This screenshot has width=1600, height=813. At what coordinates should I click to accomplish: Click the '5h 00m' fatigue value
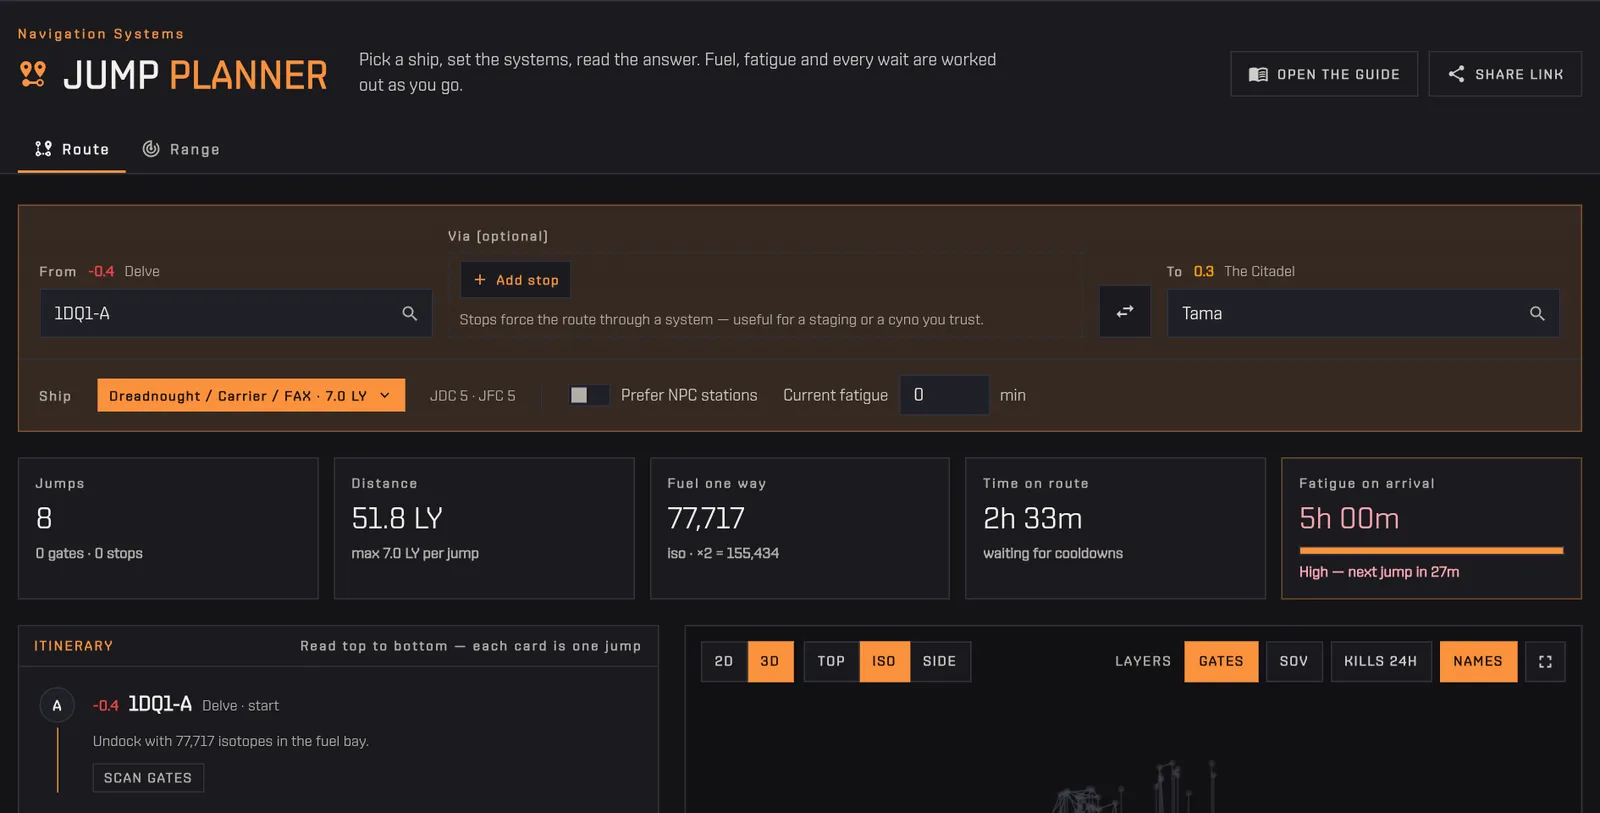(x=1349, y=518)
